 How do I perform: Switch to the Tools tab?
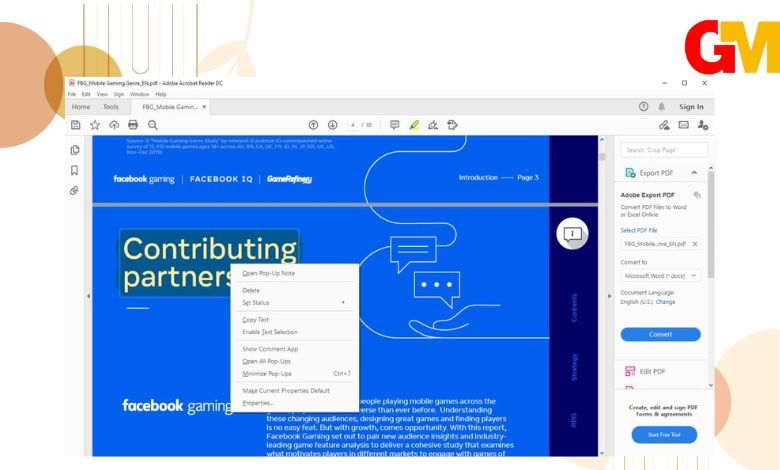(110, 106)
